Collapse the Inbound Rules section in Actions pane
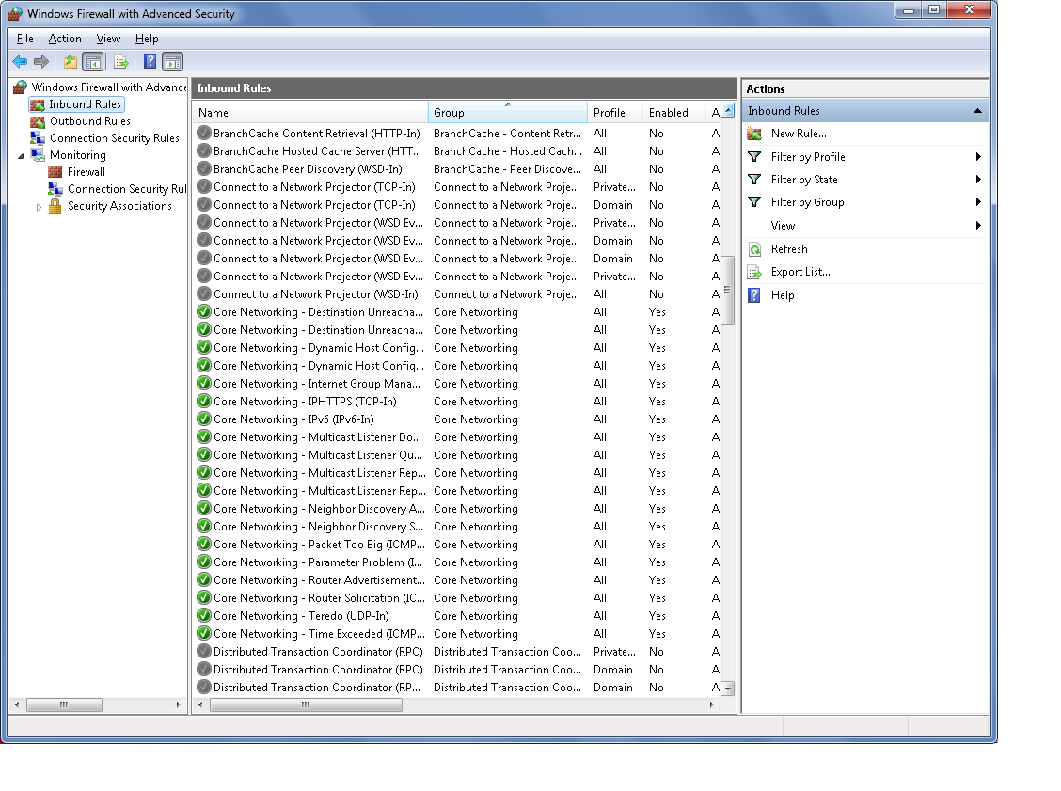Image resolution: width=1061 pixels, height=791 pixels. (978, 111)
